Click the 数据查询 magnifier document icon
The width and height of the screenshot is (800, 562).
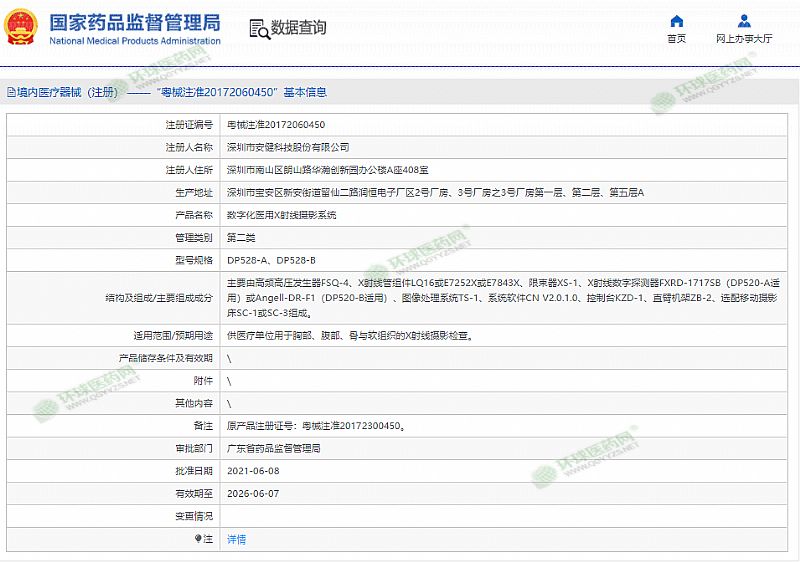tap(258, 28)
